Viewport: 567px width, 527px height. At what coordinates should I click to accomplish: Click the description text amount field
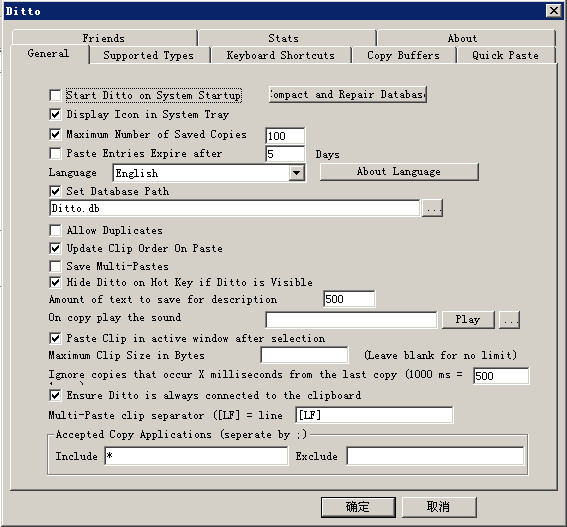tap(349, 299)
